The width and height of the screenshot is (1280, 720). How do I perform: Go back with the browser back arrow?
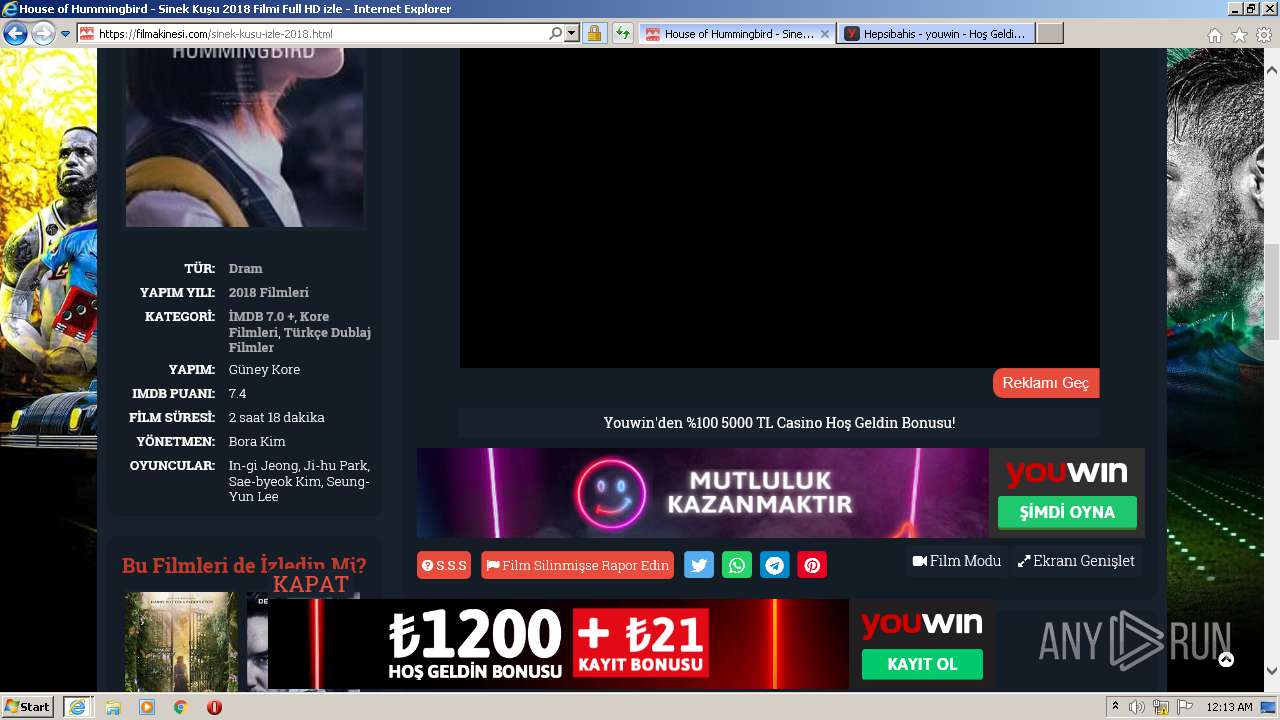[15, 34]
